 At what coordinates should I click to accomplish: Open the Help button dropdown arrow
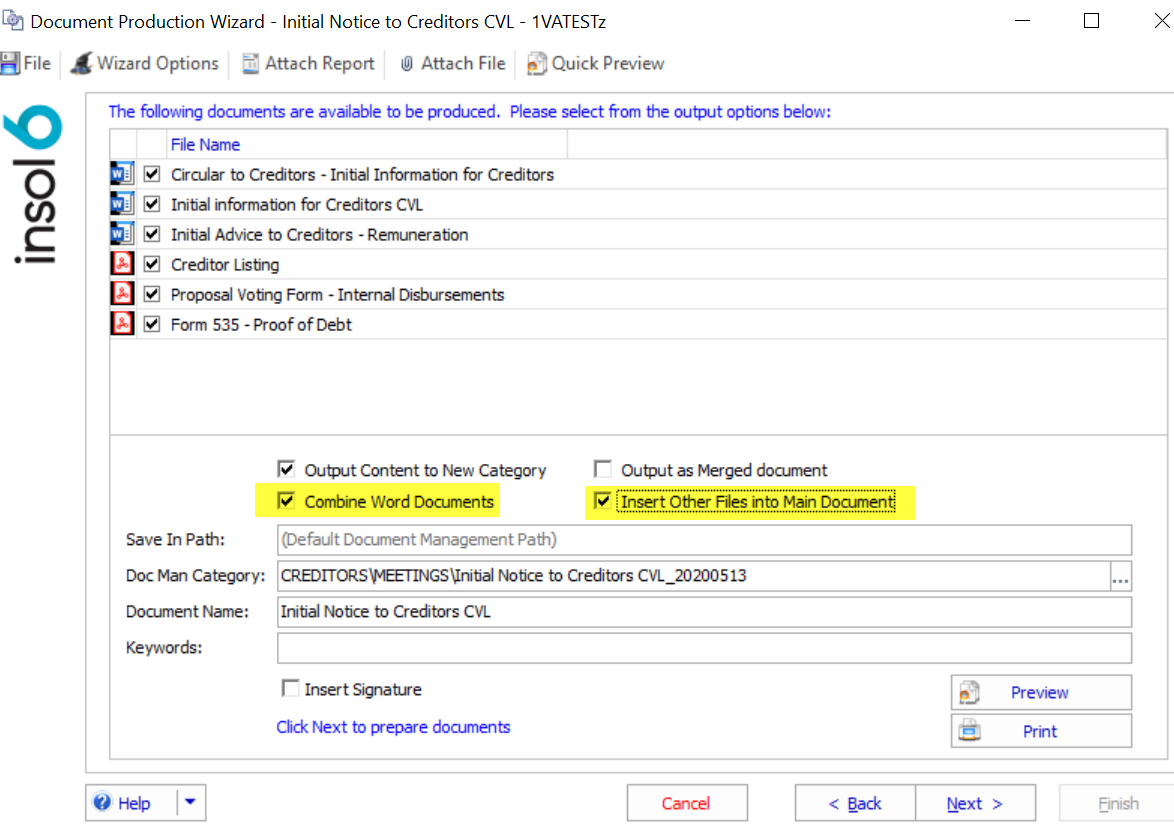point(191,802)
